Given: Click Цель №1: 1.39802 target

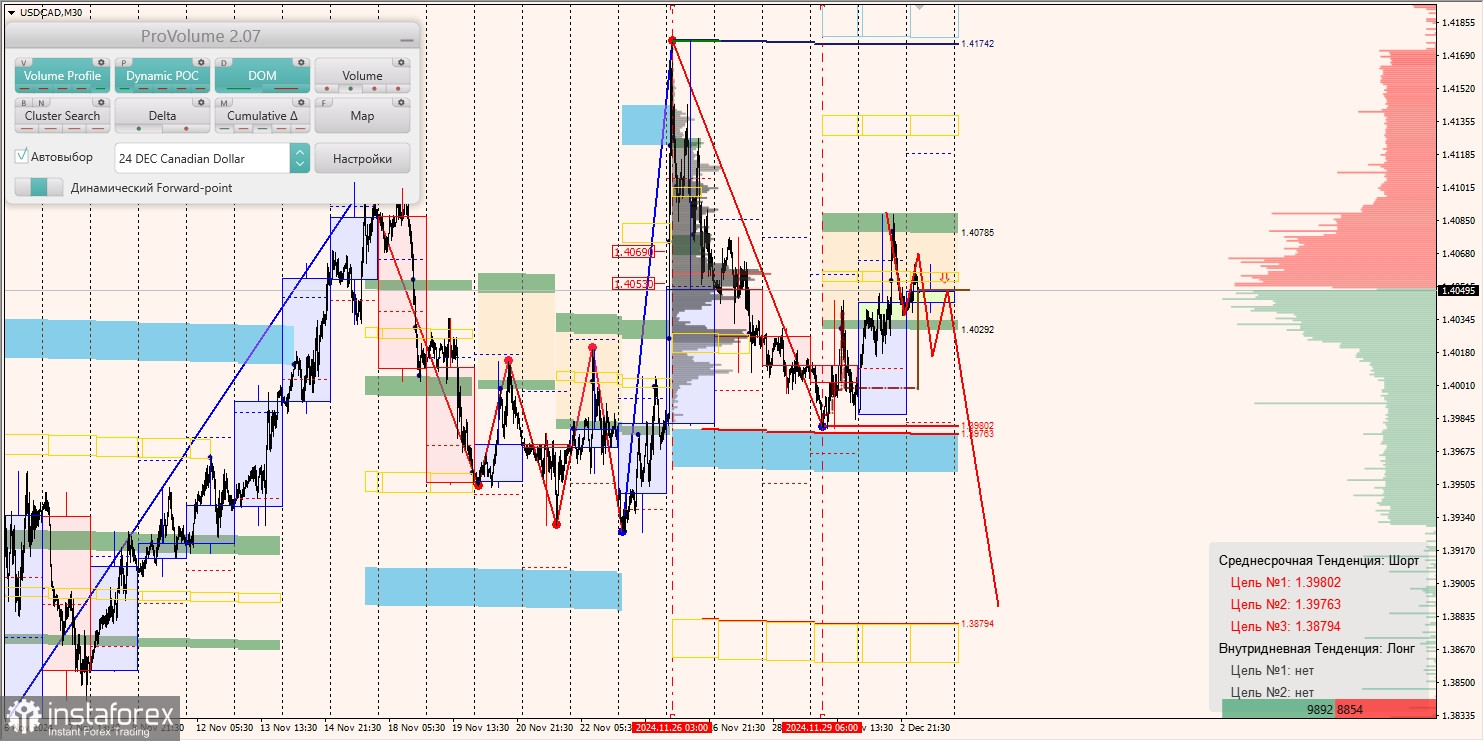Looking at the screenshot, I should tap(1285, 582).
